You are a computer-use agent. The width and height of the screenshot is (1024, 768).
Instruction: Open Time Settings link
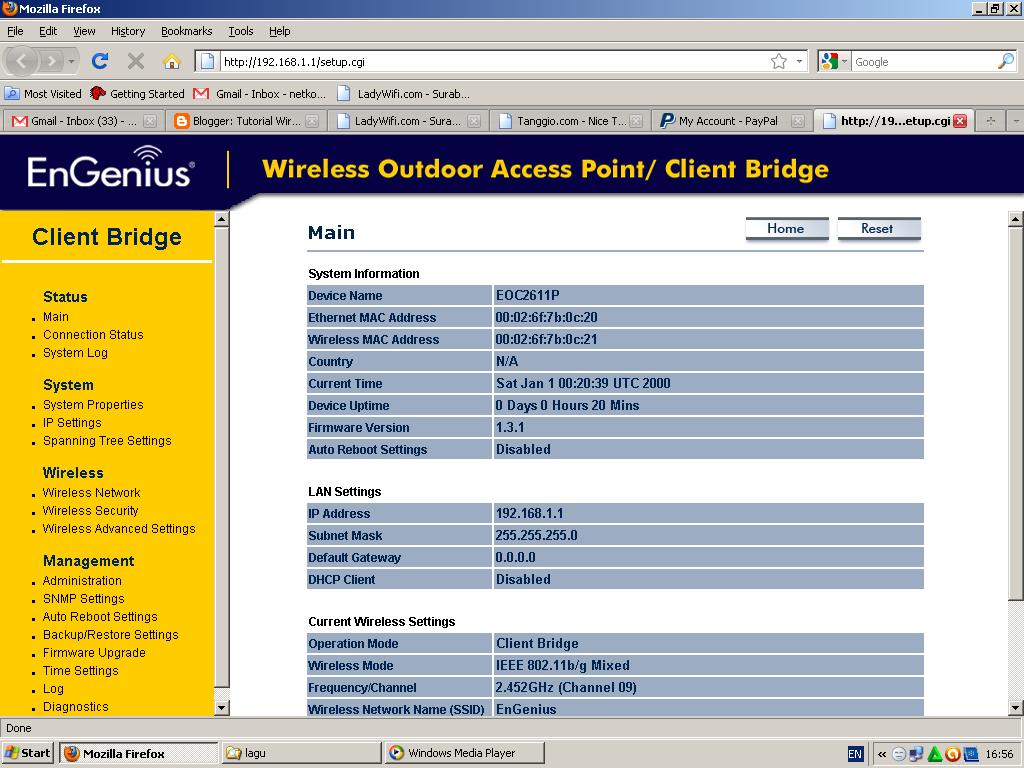(80, 671)
